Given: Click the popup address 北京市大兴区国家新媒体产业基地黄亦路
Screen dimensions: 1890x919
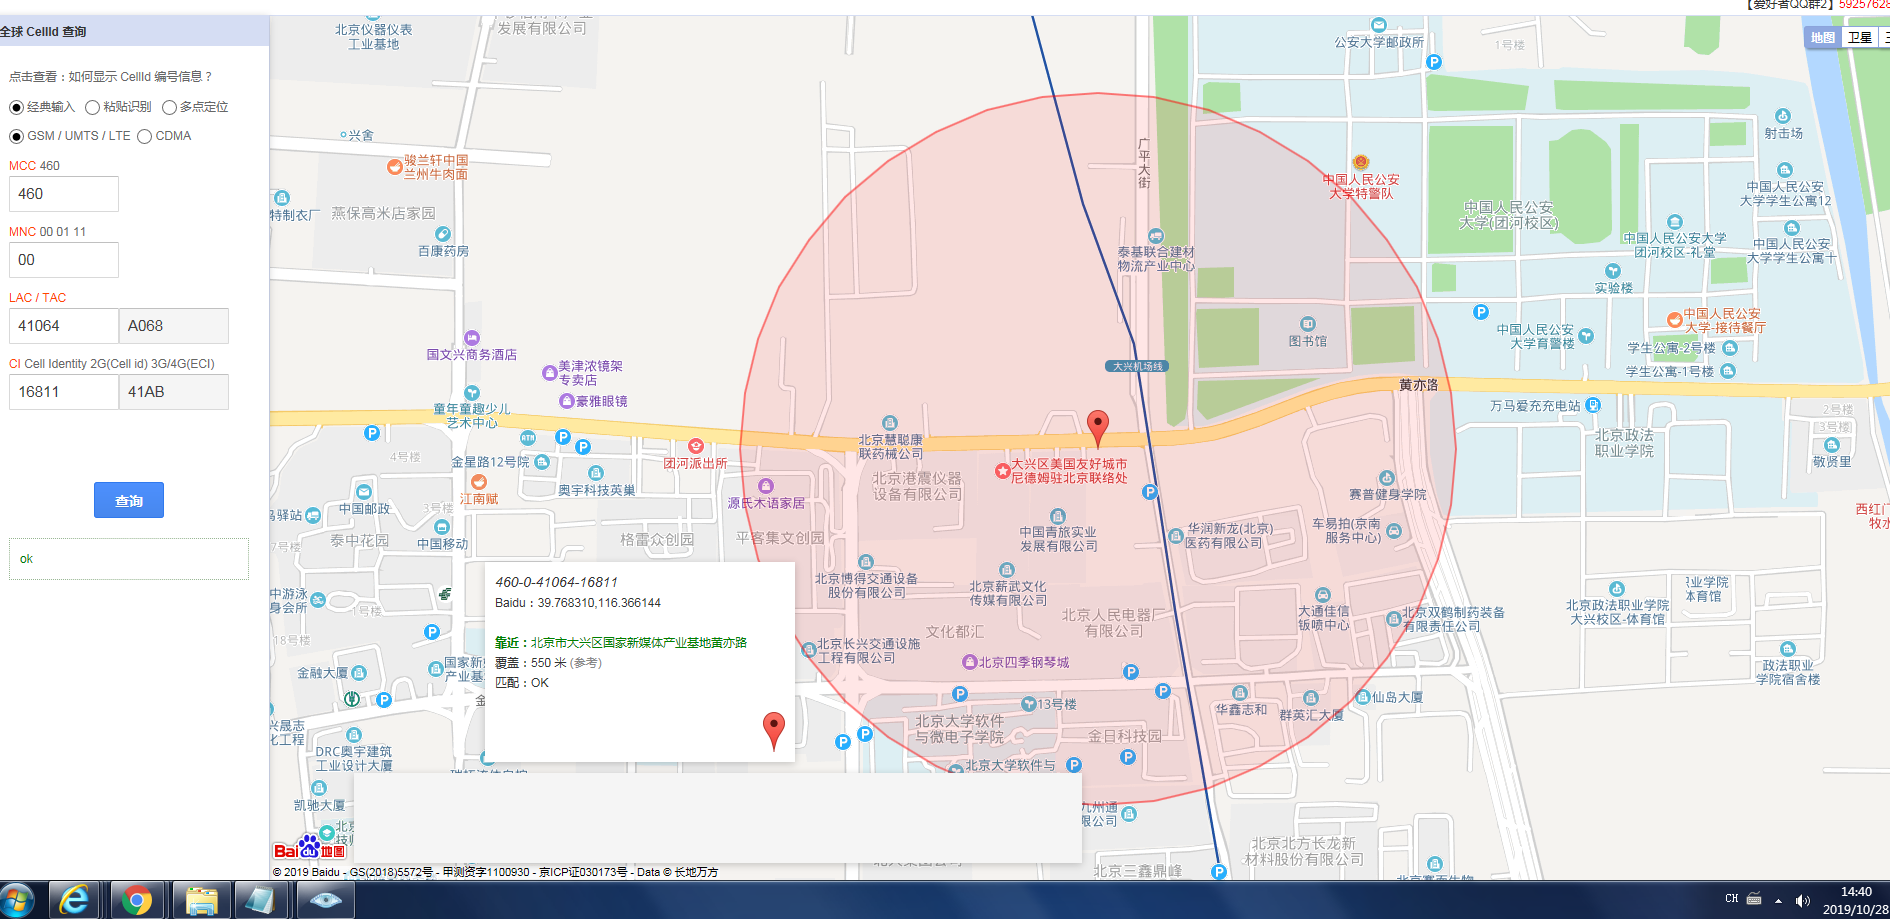Looking at the screenshot, I should click(x=639, y=643).
